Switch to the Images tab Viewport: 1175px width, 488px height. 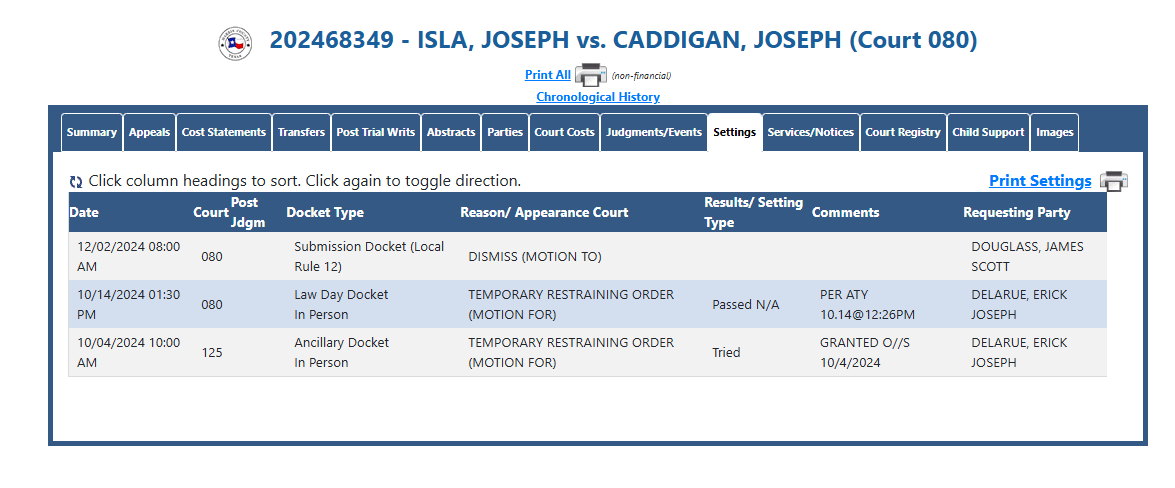(x=1054, y=133)
